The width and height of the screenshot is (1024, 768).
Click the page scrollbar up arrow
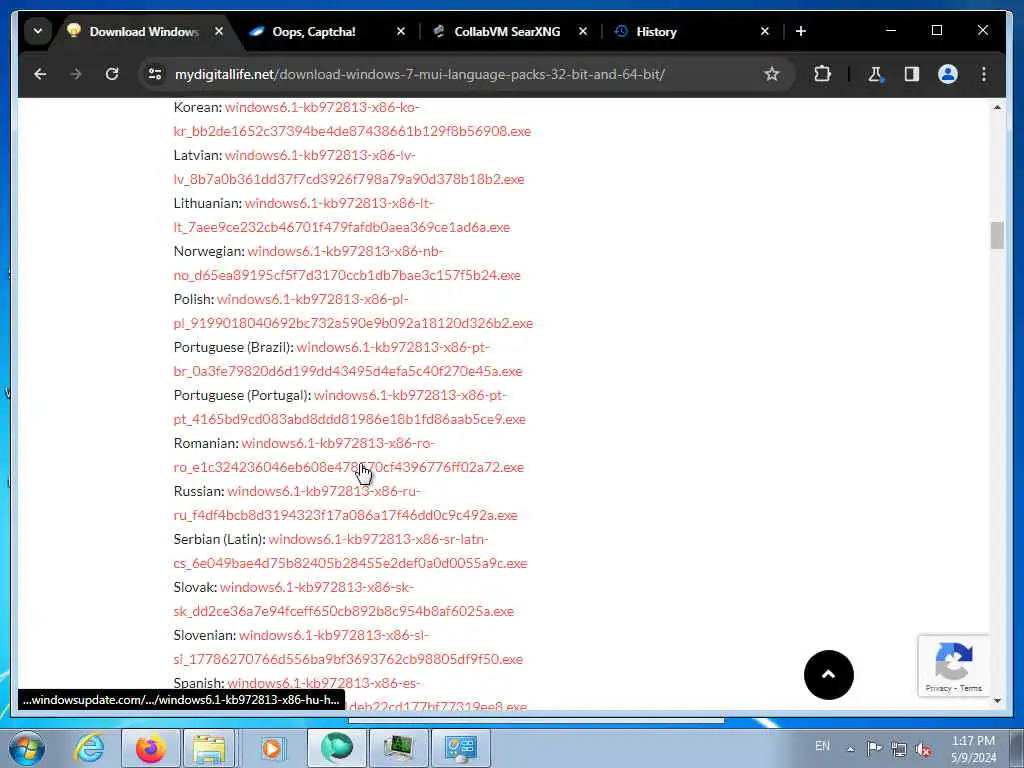(997, 106)
